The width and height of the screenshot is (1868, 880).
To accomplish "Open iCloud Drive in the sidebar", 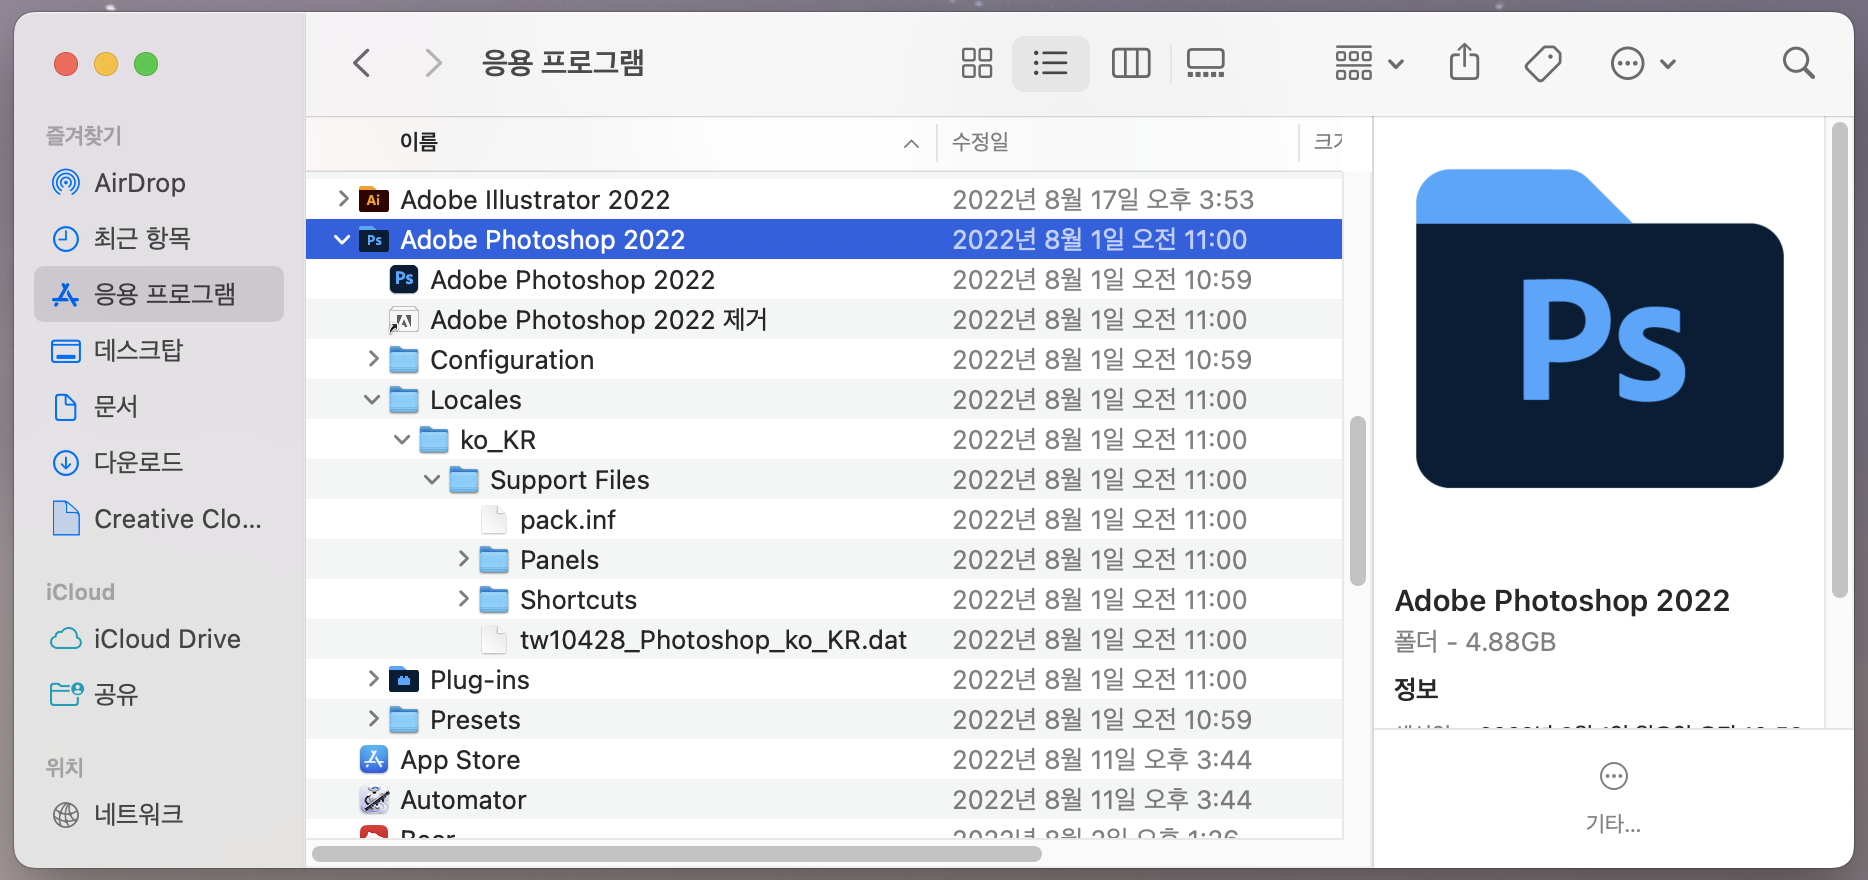I will pyautogui.click(x=160, y=638).
